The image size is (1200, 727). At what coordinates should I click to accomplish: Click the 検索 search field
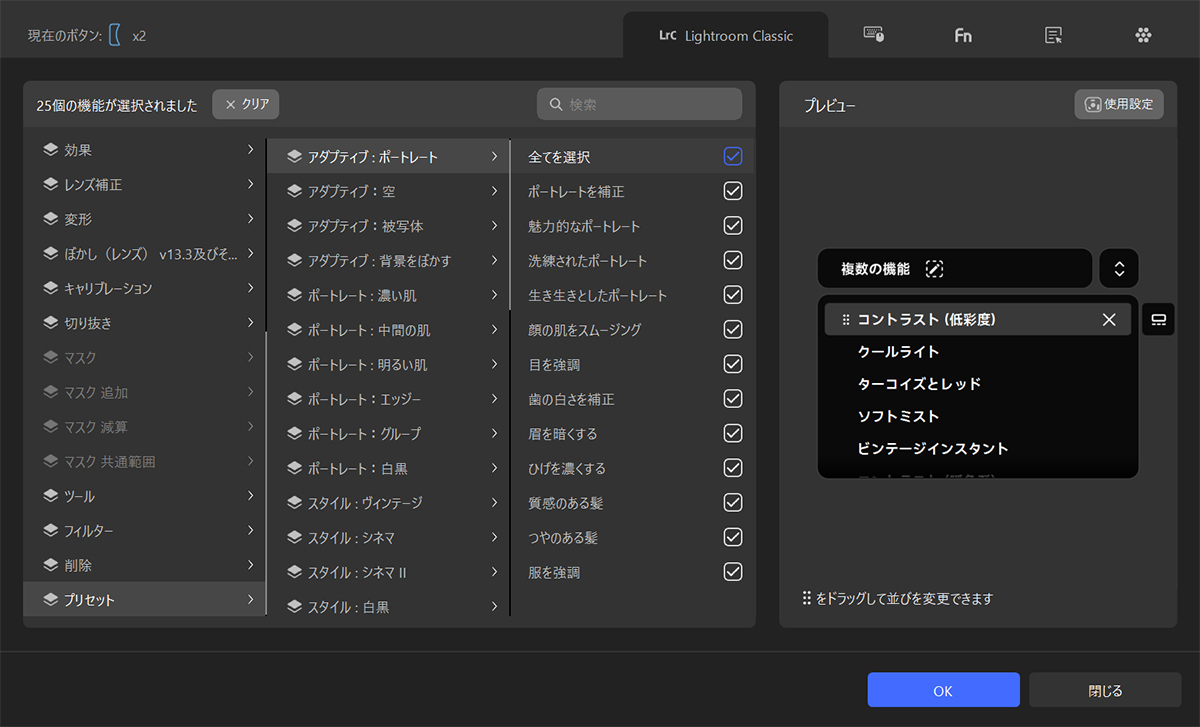tap(640, 104)
